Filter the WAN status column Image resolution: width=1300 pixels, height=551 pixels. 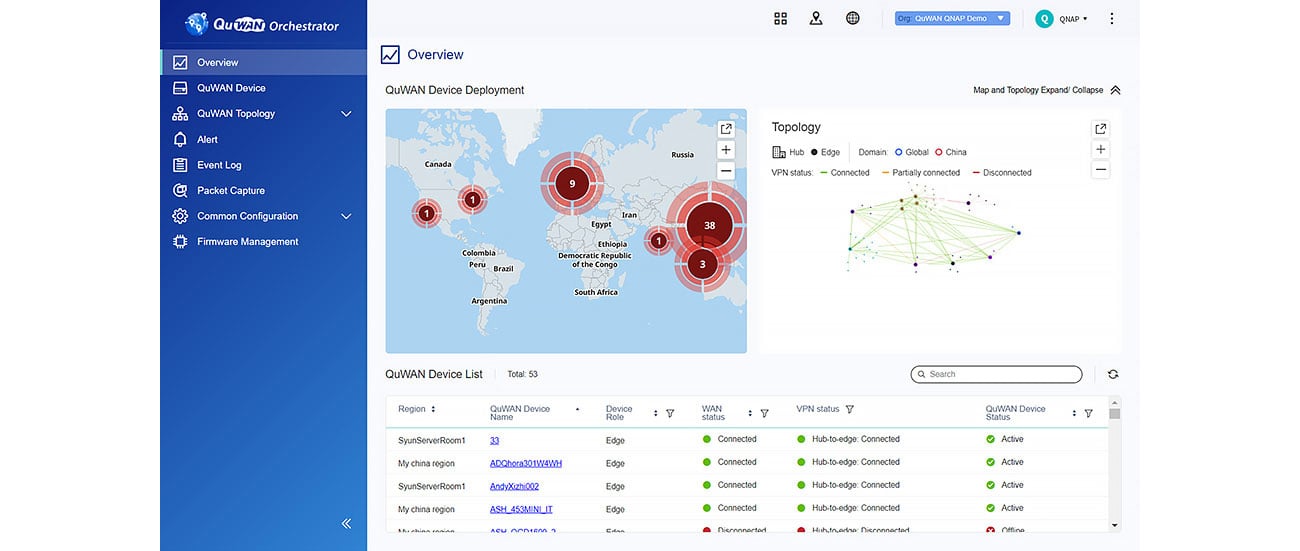click(764, 413)
